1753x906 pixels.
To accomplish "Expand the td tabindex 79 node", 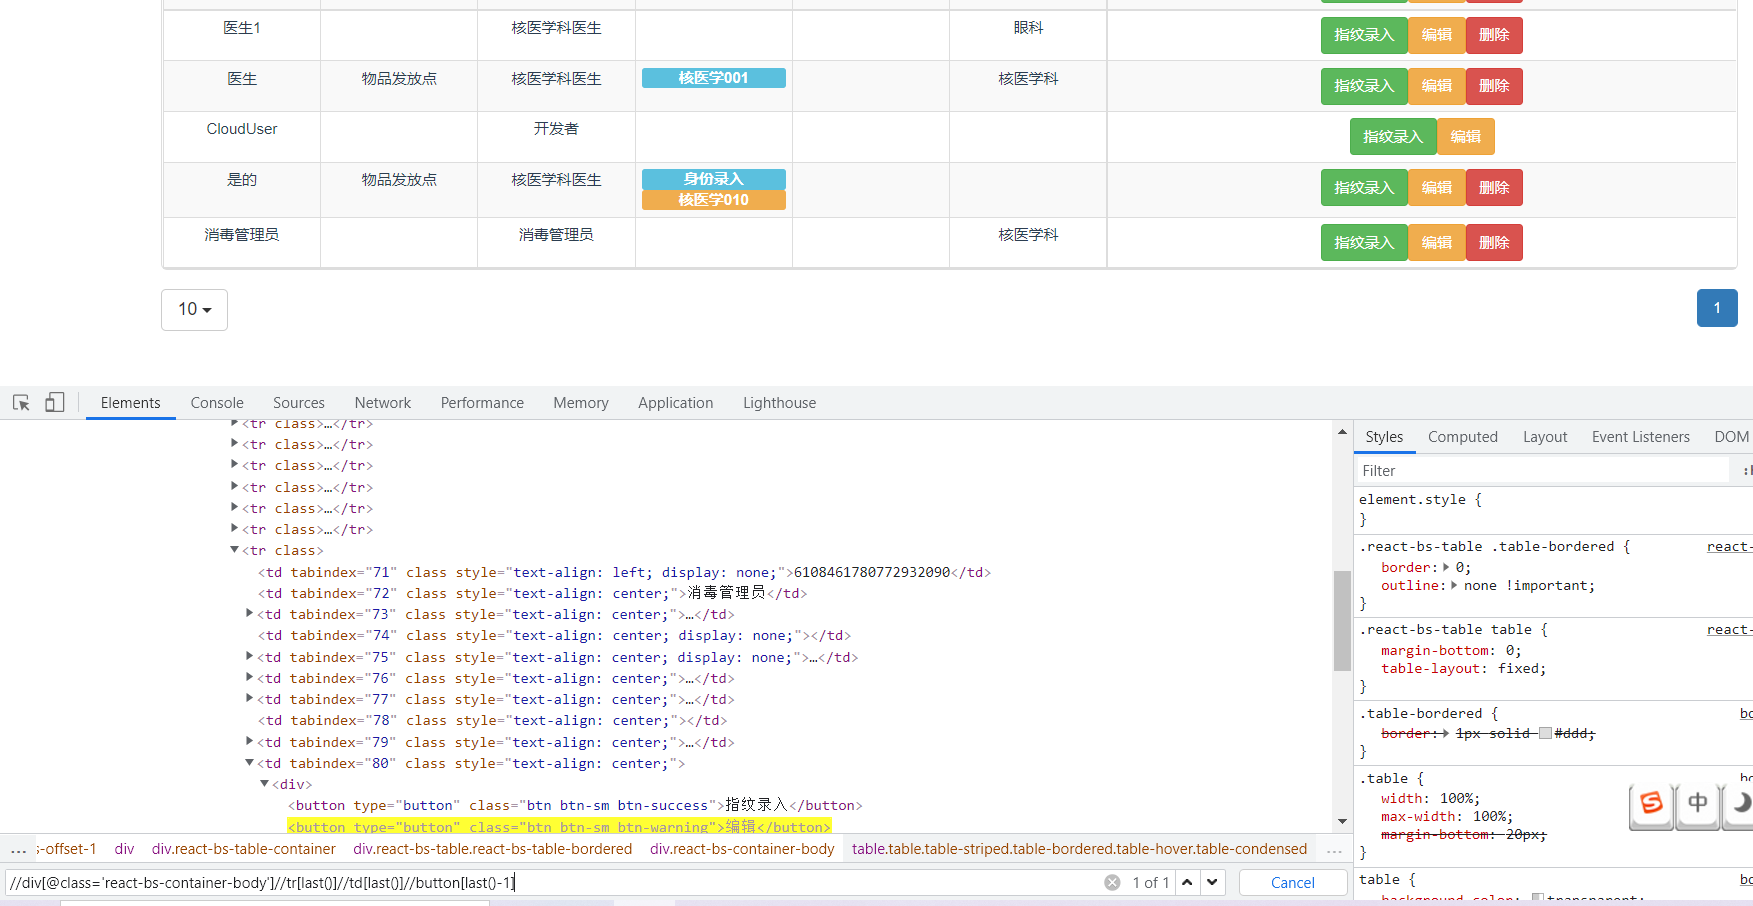I will [x=250, y=742].
